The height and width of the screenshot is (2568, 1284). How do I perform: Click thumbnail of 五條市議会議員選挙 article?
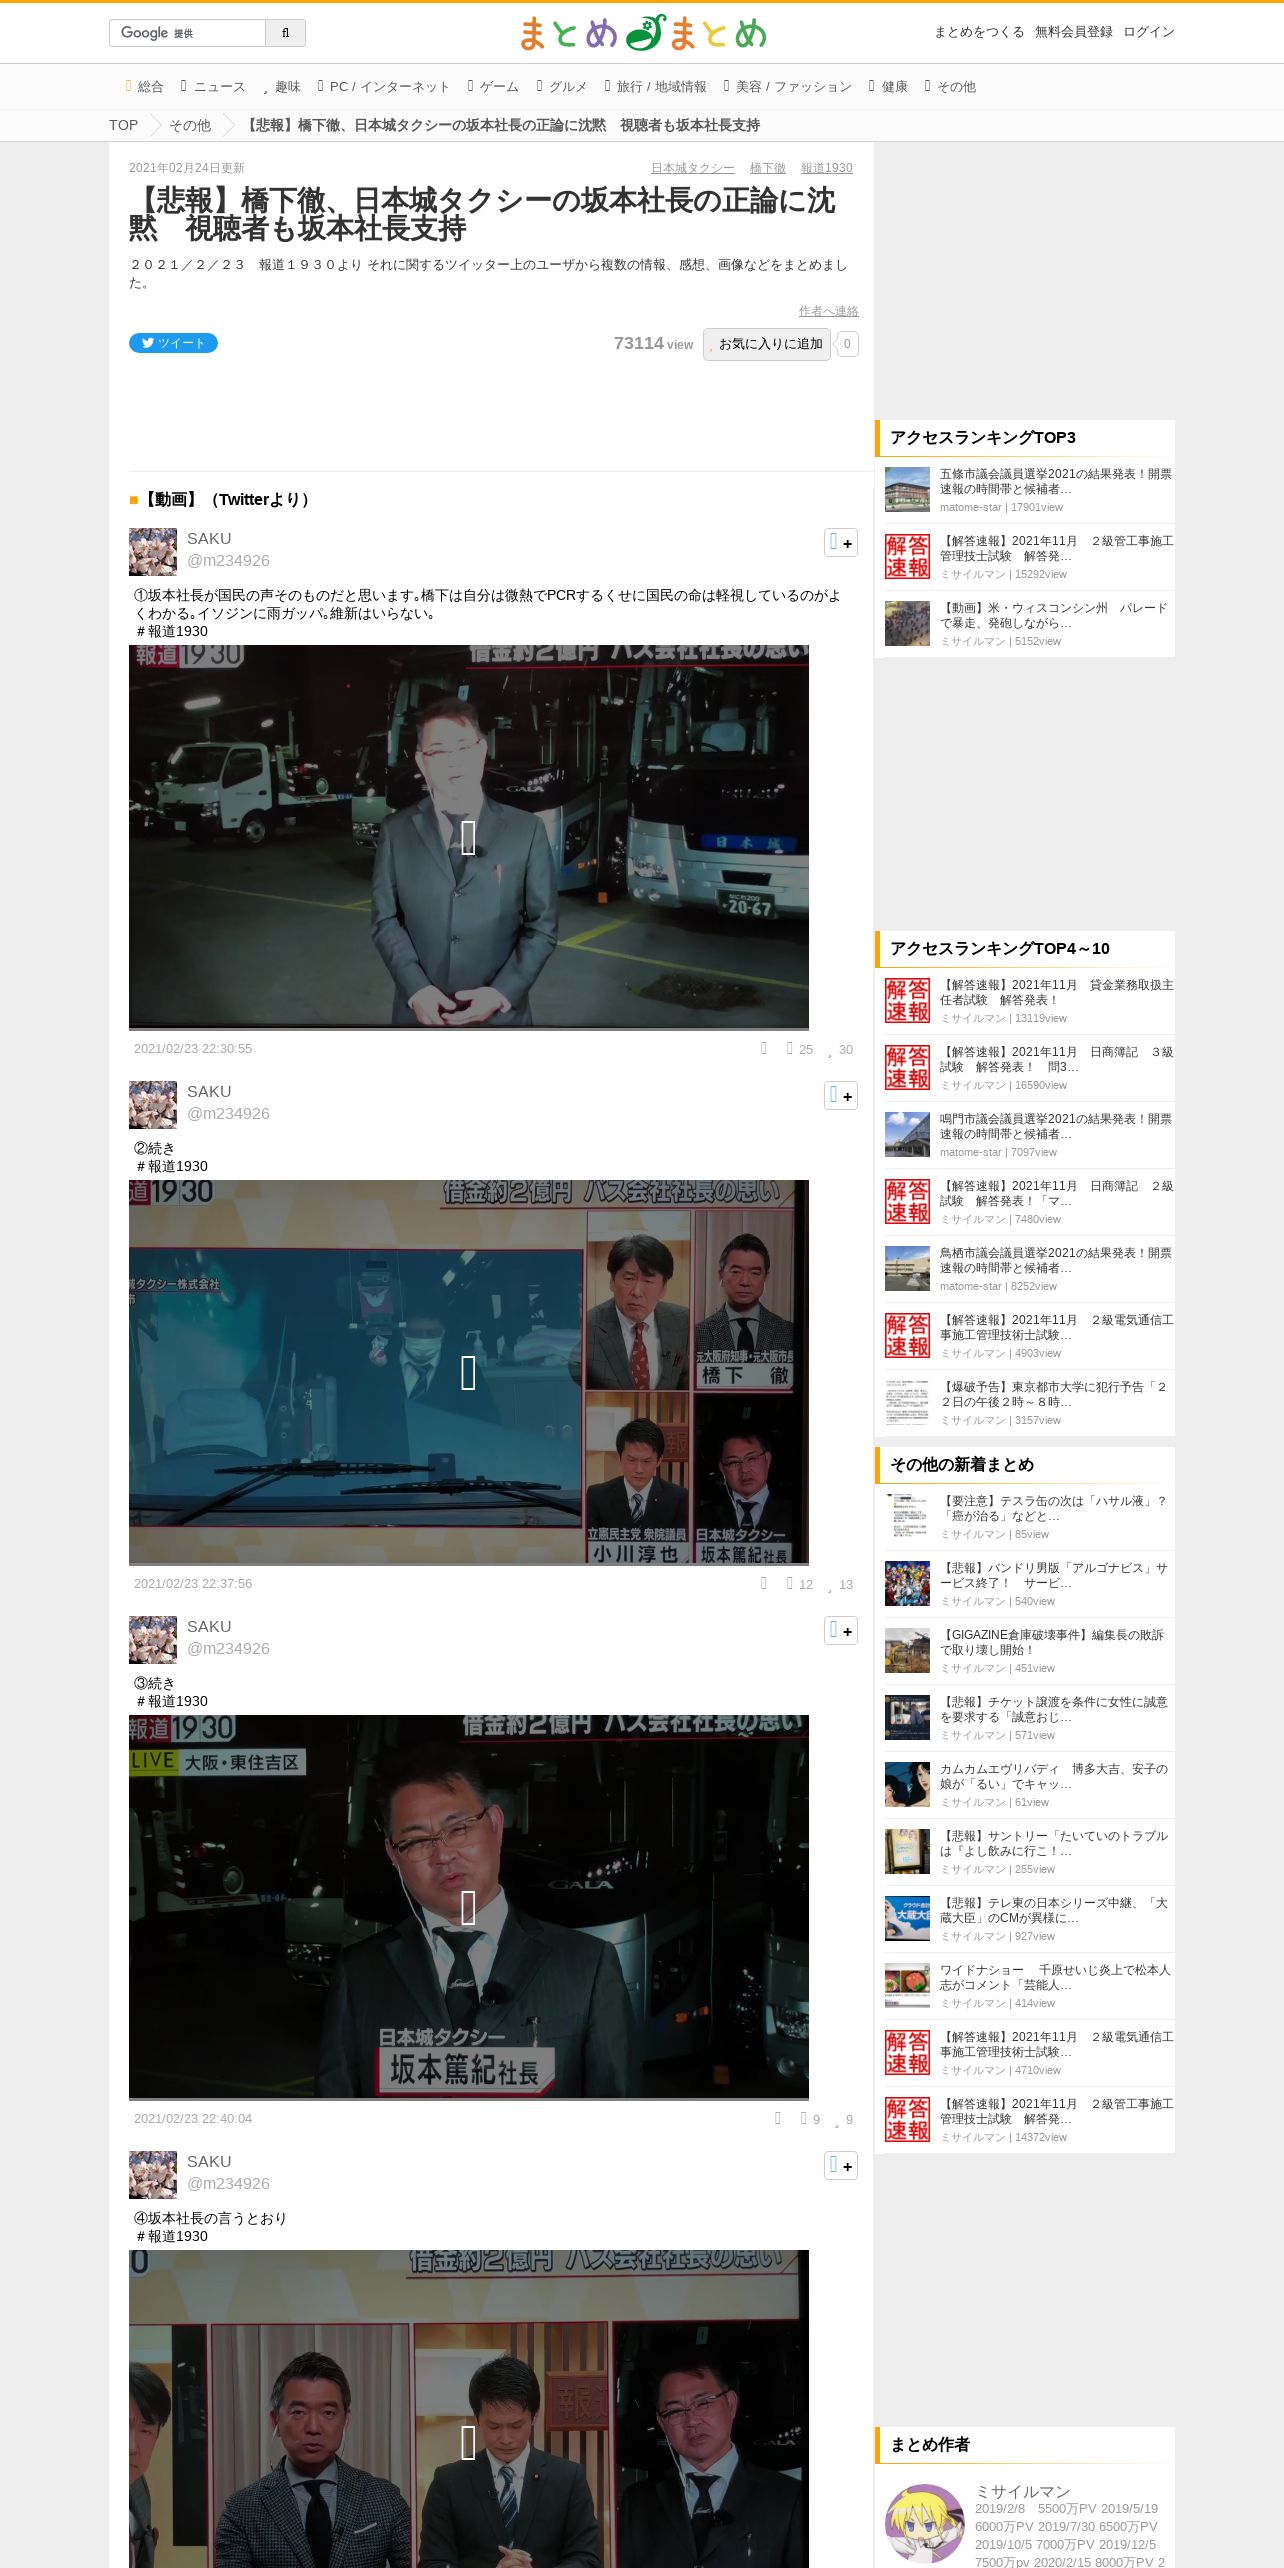point(907,490)
